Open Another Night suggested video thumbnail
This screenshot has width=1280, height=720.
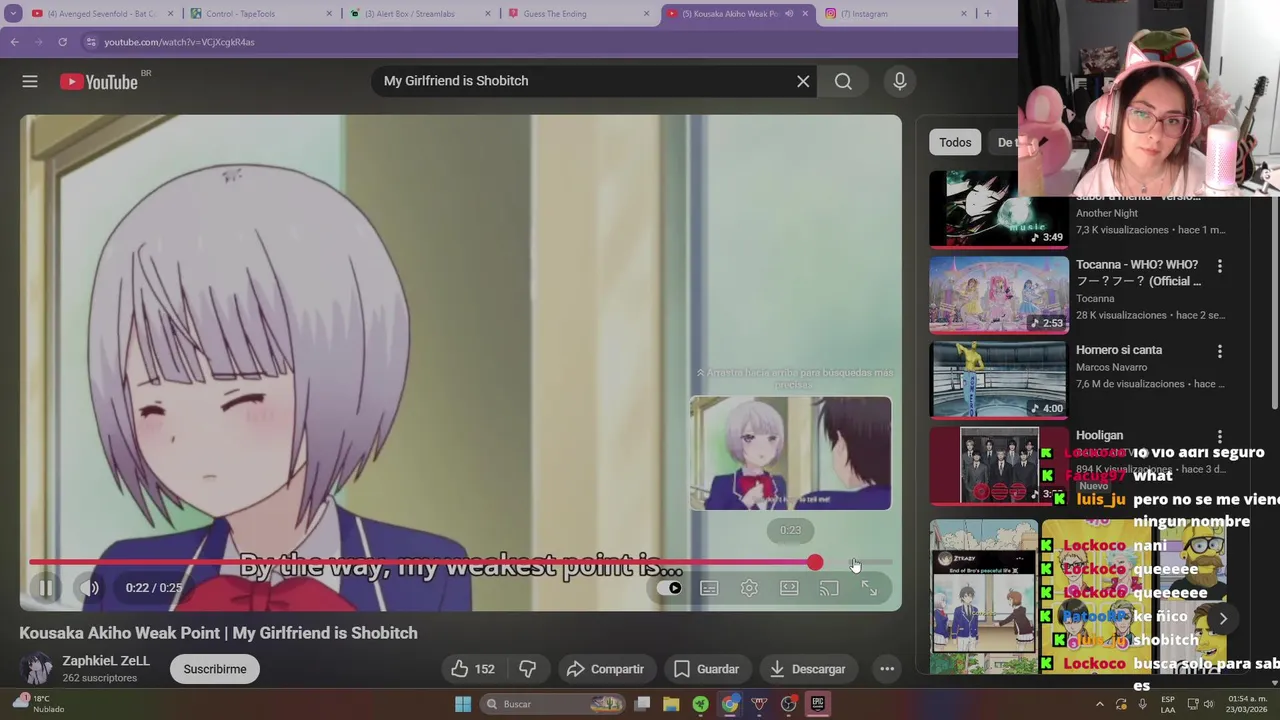[x=999, y=209]
